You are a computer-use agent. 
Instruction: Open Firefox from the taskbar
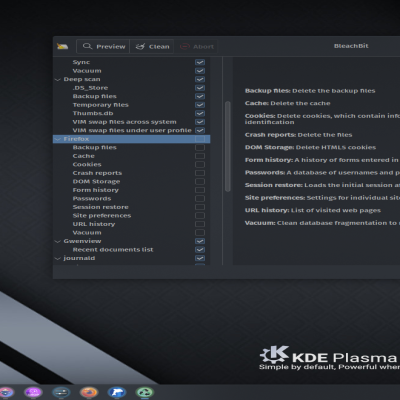[89, 392]
